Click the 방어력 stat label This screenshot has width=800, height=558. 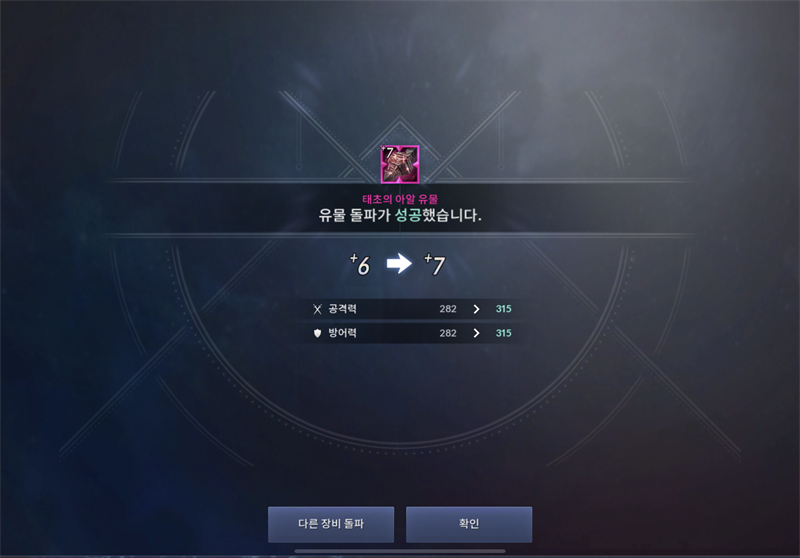(342, 333)
